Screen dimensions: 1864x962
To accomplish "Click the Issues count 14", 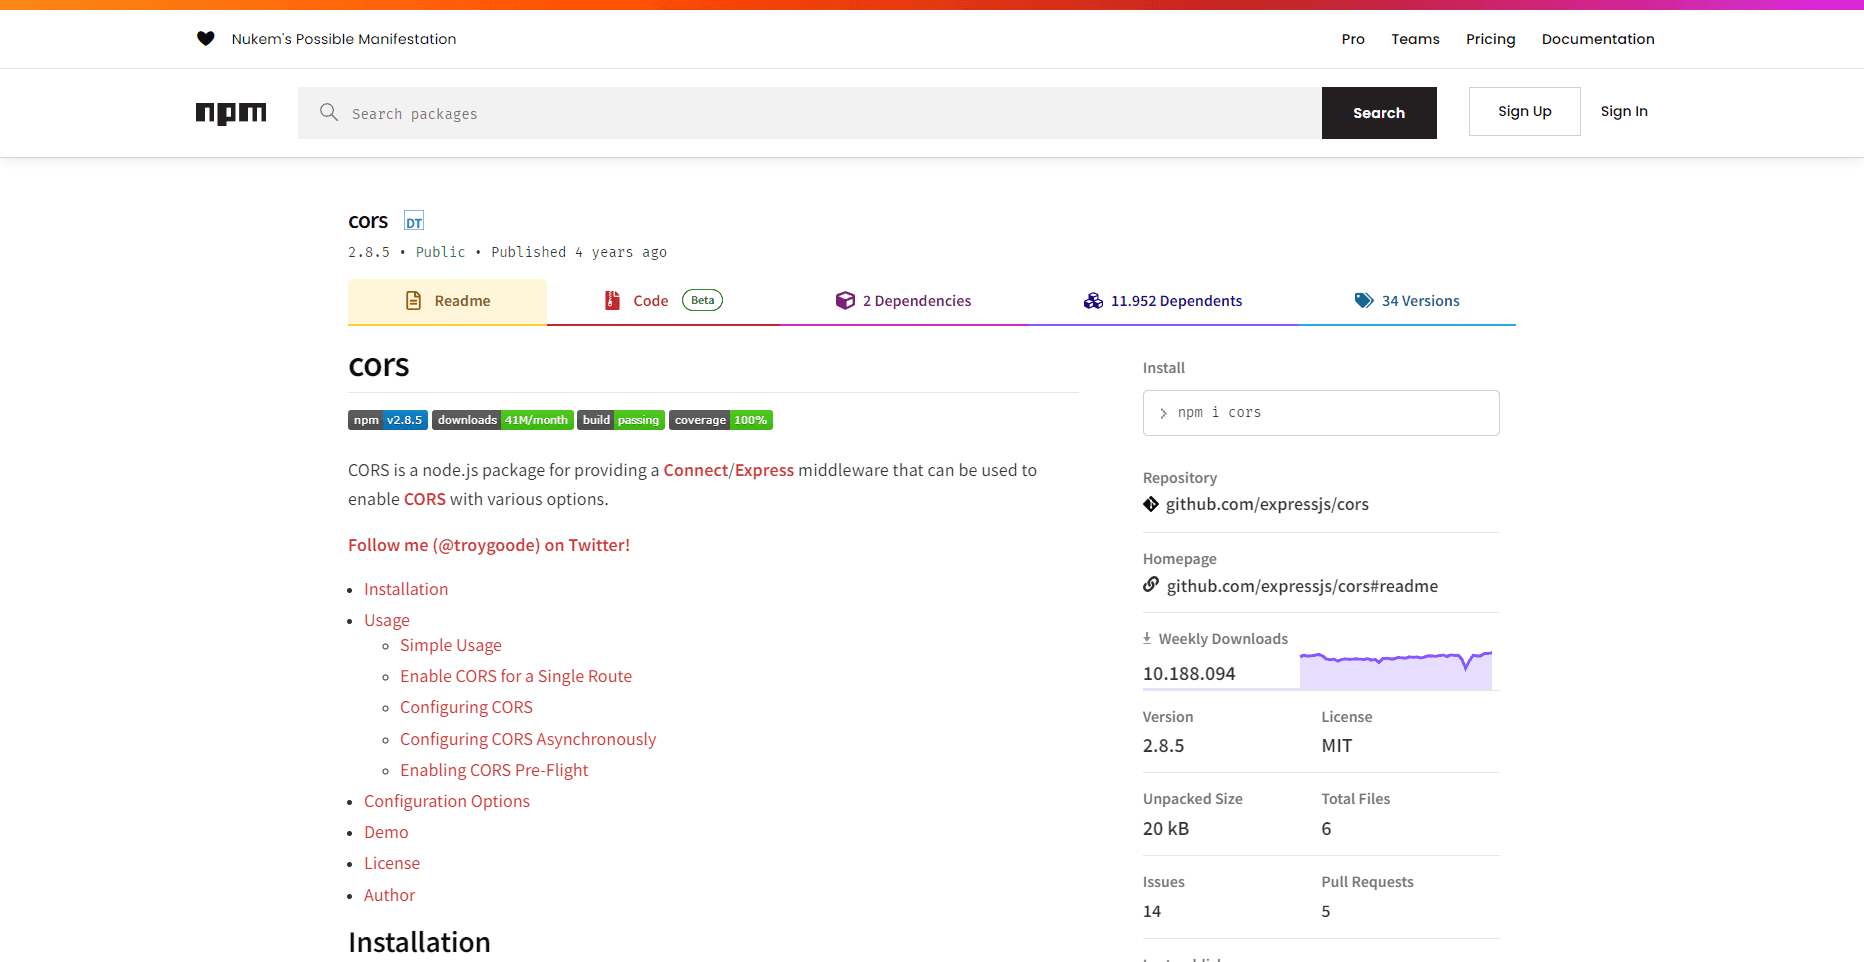I will click(1152, 911).
